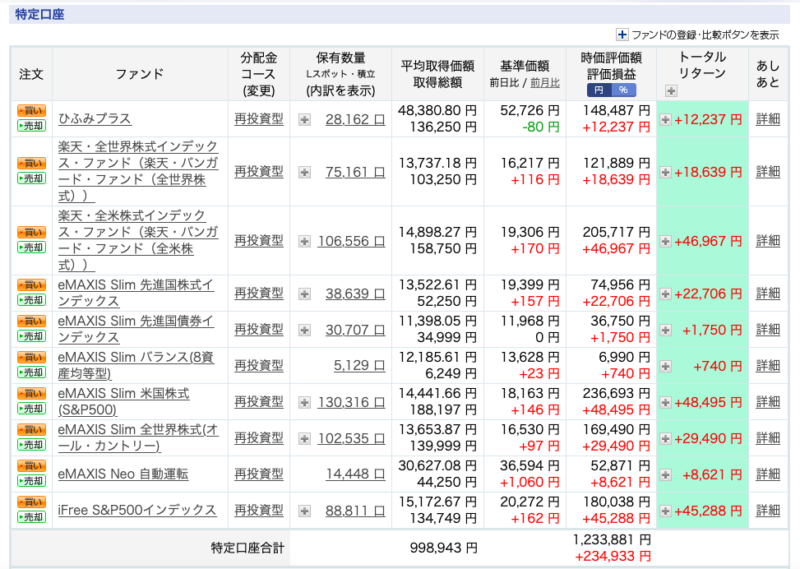Open eMAXIS Slim 全世界株式(オール・カントリー) link
Viewport: 800px width, 569px height.
(x=138, y=438)
